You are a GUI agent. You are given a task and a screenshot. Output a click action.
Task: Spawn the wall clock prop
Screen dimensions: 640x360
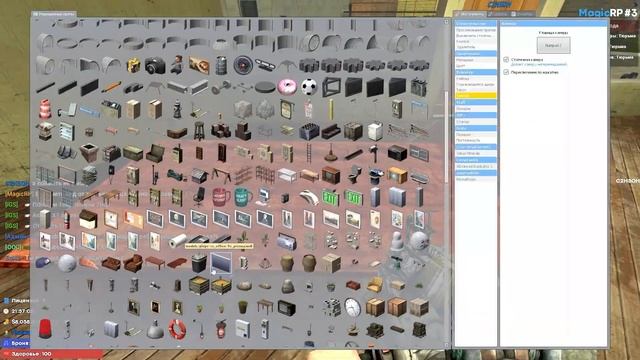pyautogui.click(x=353, y=307)
